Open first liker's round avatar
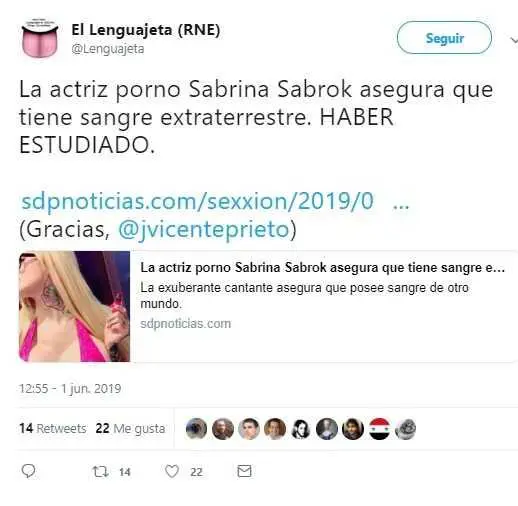Screen dimensions: 518x506 (196, 428)
